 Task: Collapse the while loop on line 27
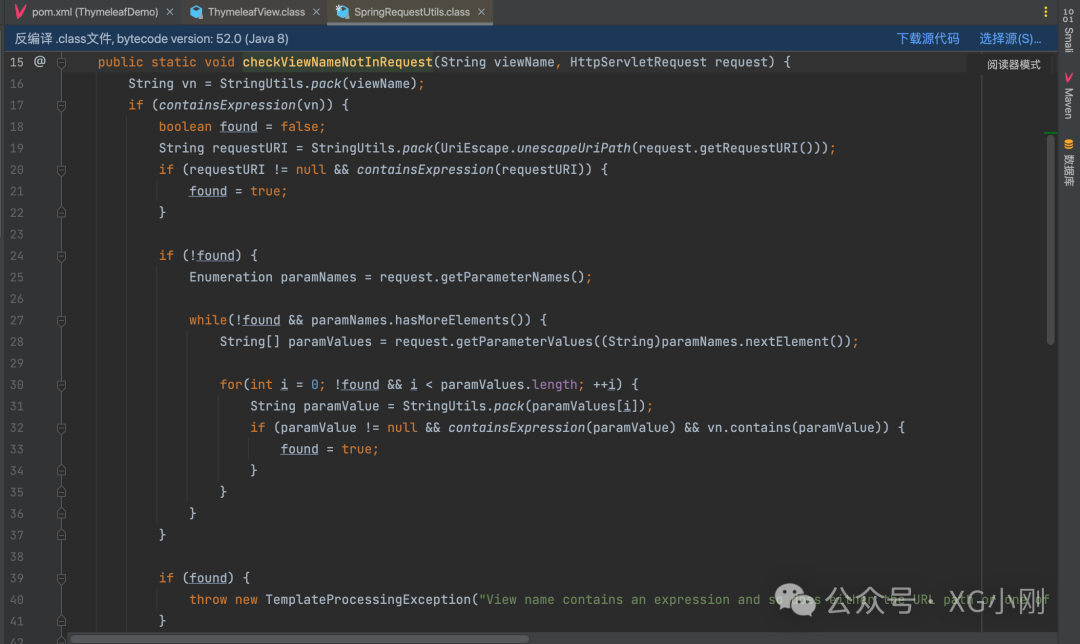pyautogui.click(x=61, y=320)
